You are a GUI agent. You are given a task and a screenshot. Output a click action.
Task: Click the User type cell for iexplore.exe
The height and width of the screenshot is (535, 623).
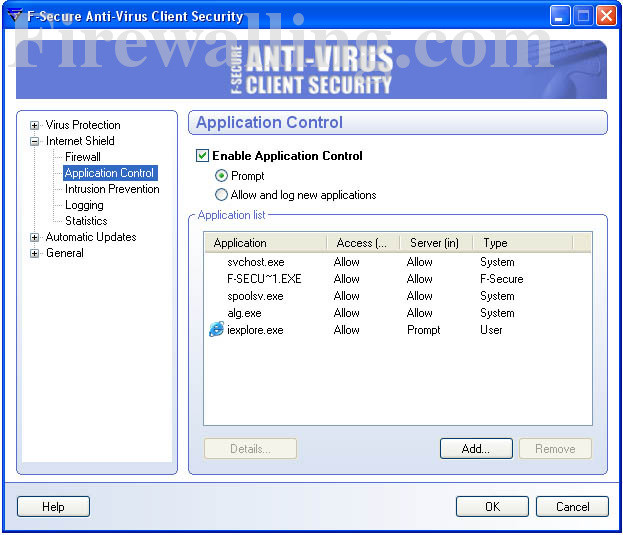[x=491, y=330]
